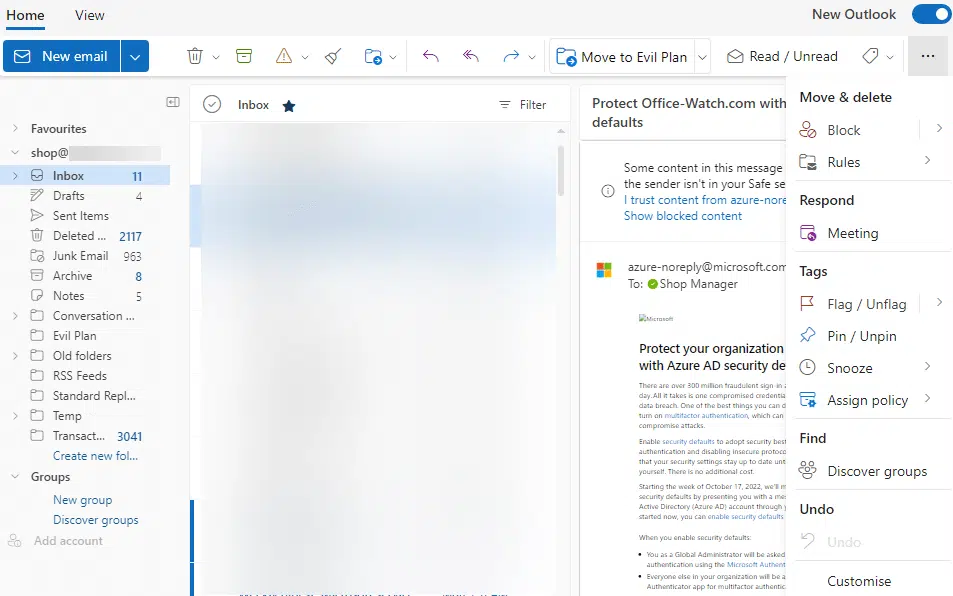The image size is (953, 596).
Task: Open the Deleted items folder
Action: [x=85, y=236]
